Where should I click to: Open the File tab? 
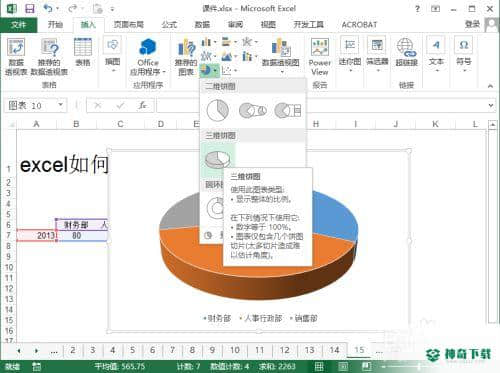coord(18,25)
